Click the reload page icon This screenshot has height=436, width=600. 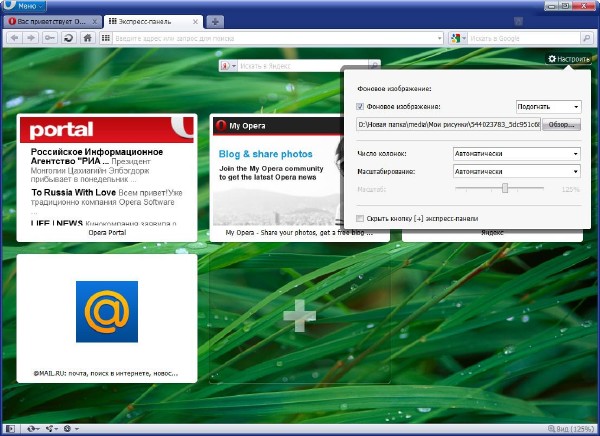click(x=68, y=38)
